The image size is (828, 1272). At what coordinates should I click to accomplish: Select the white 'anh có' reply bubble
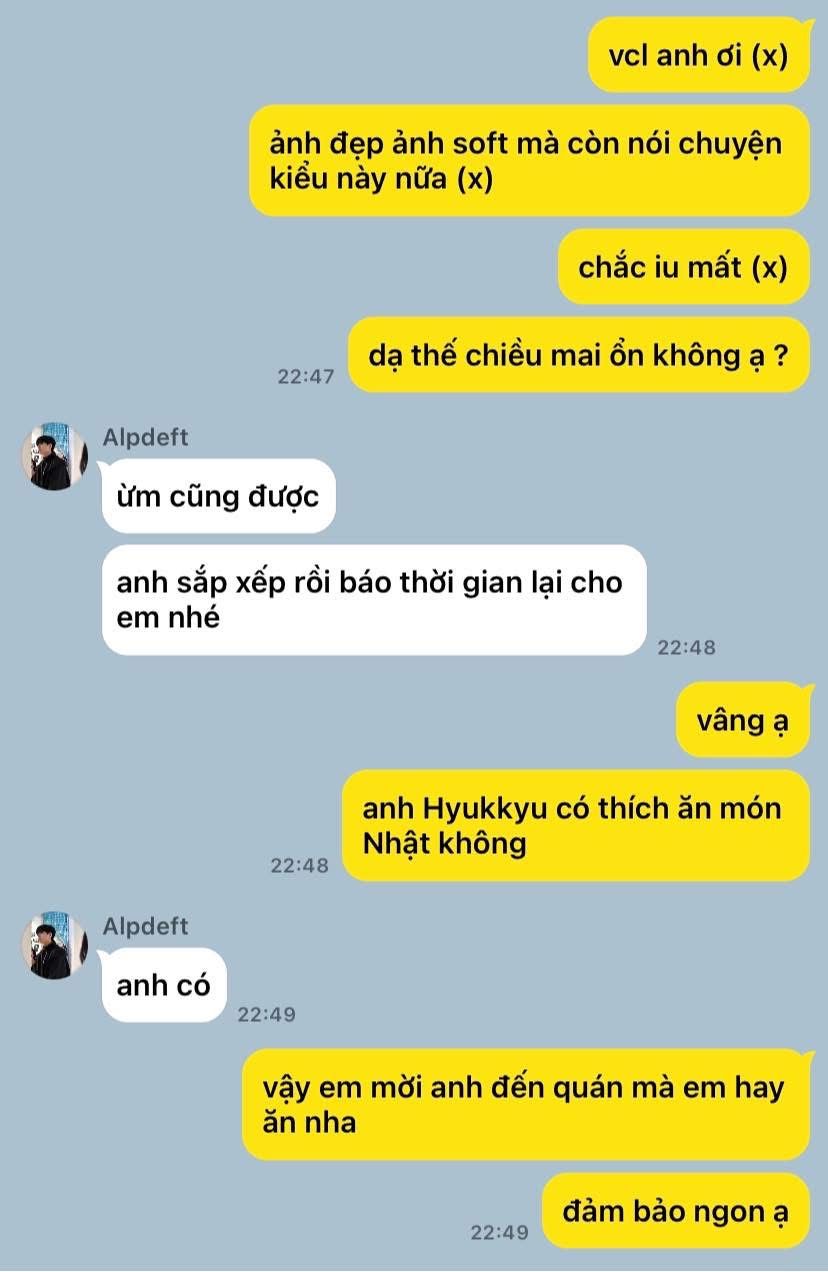pyautogui.click(x=164, y=985)
